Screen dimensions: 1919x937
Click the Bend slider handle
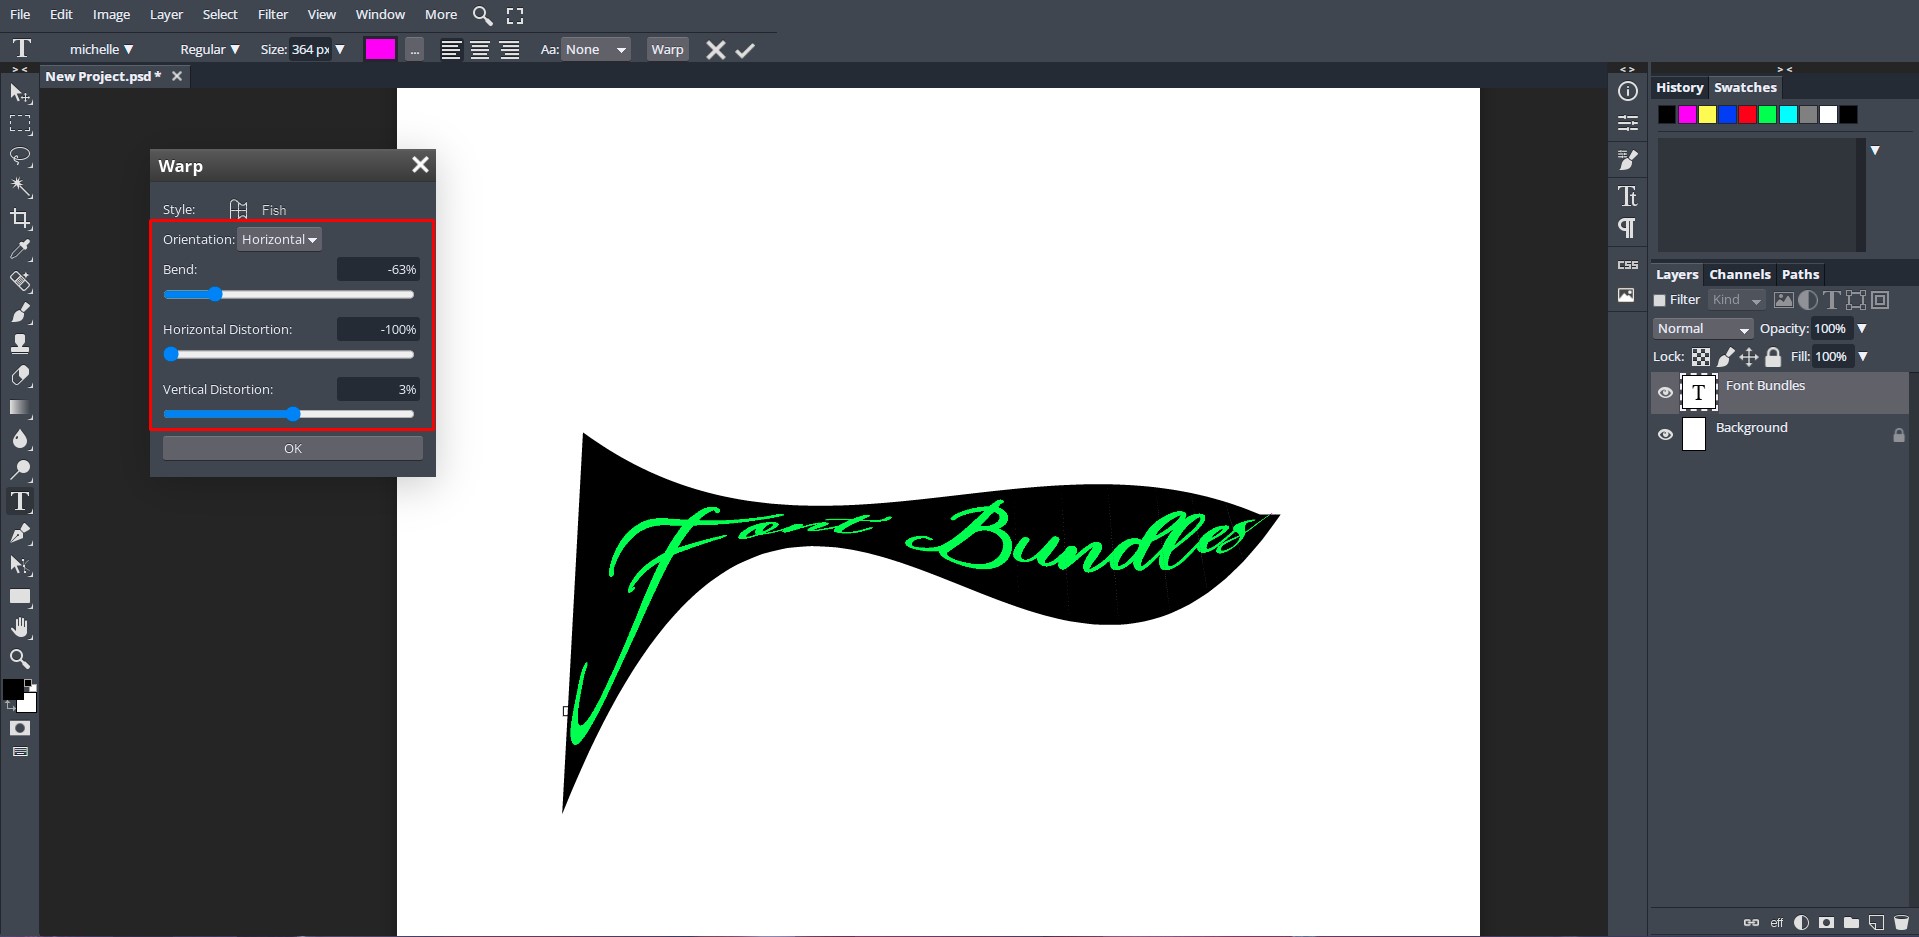point(215,294)
